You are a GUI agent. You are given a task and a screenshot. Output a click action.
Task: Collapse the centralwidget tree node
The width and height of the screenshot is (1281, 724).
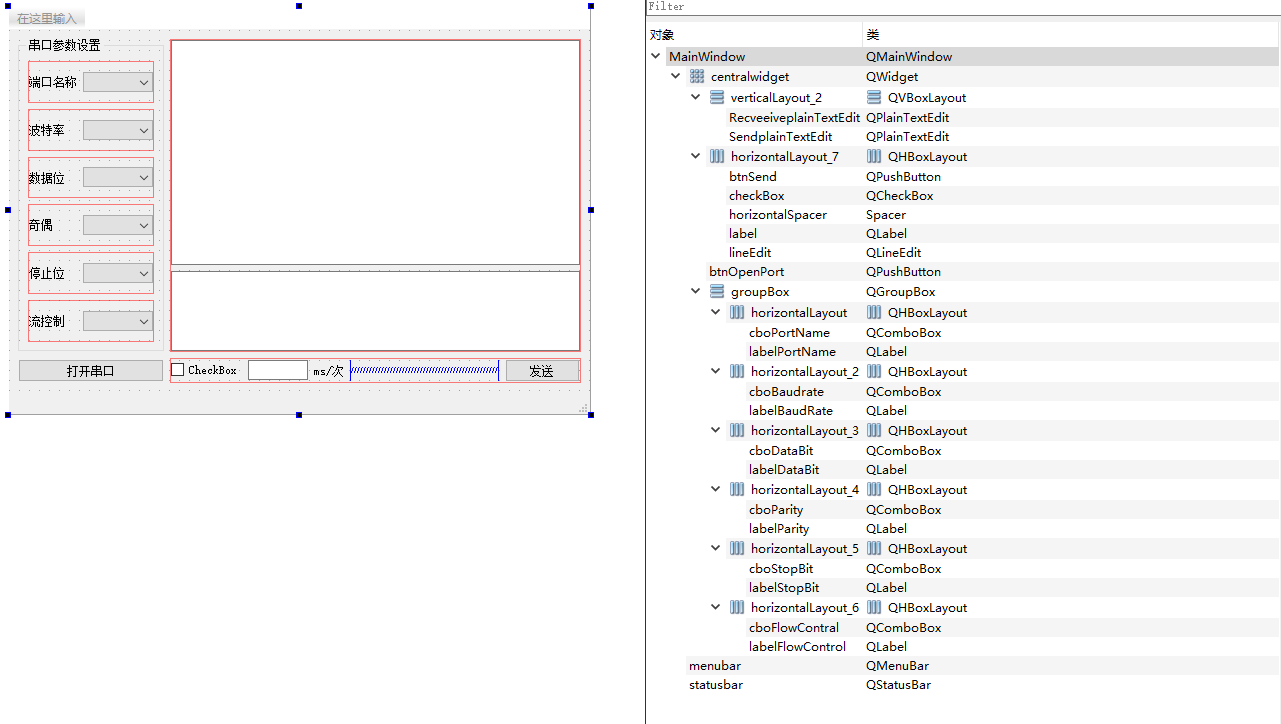point(676,77)
